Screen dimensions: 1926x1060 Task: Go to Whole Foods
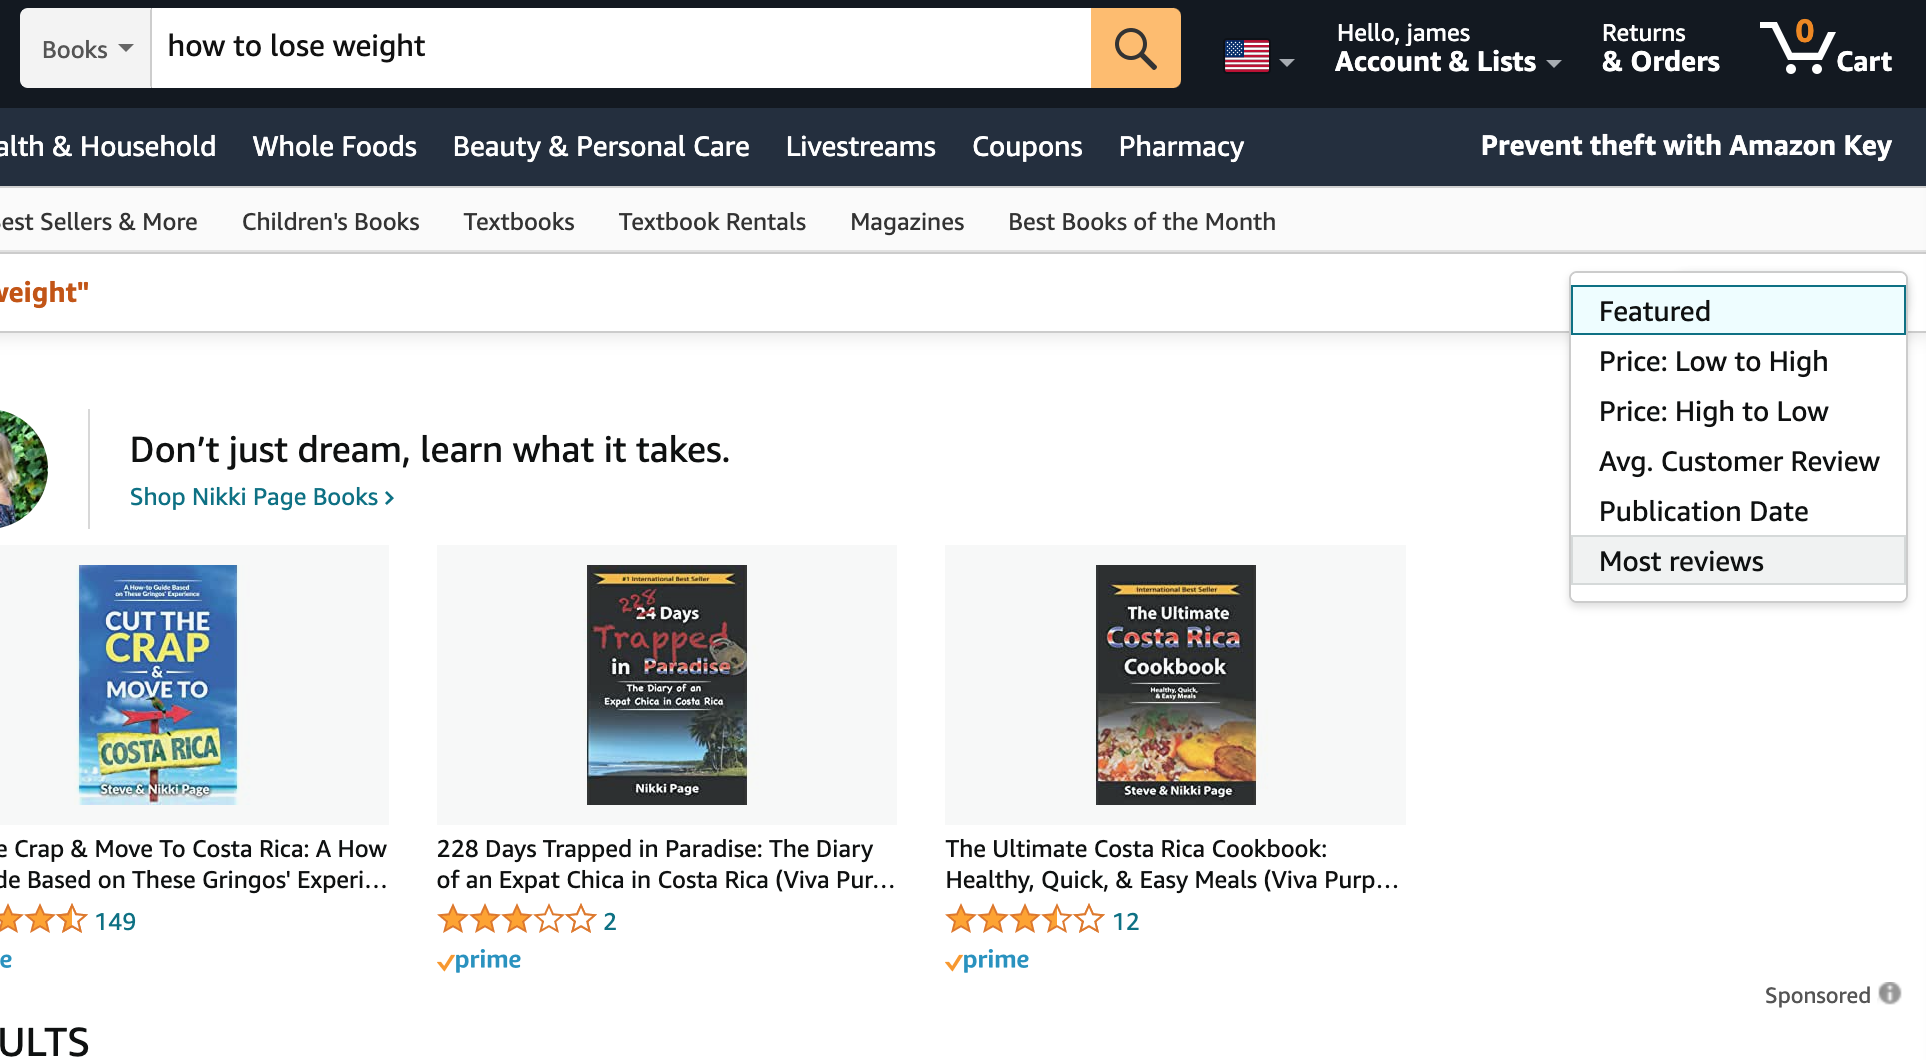point(335,146)
